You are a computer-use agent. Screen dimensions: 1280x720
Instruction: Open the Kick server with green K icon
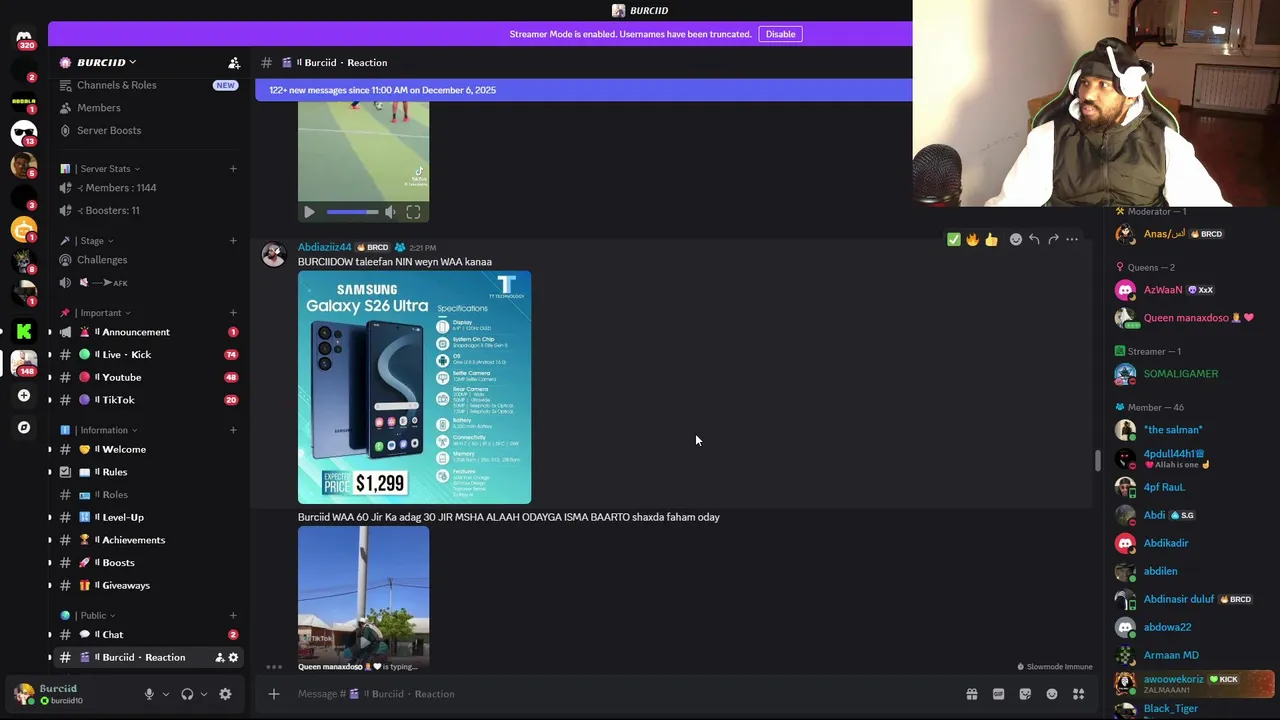point(24,331)
